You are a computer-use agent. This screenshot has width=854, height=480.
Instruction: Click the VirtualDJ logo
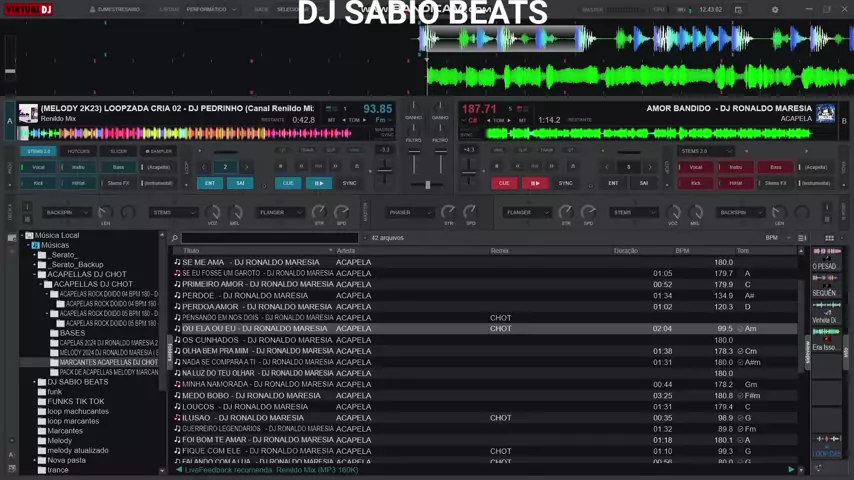[27, 9]
